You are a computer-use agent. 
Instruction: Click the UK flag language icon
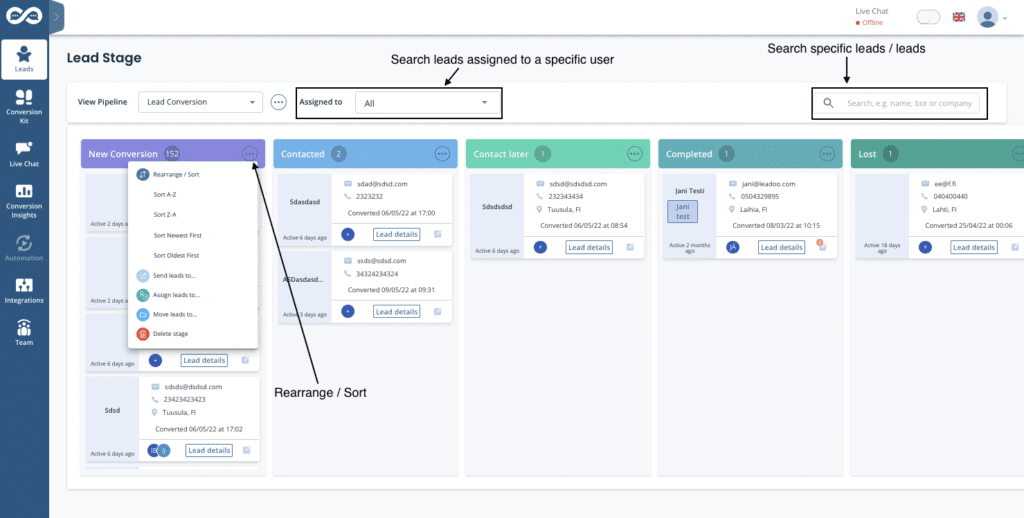tap(959, 17)
